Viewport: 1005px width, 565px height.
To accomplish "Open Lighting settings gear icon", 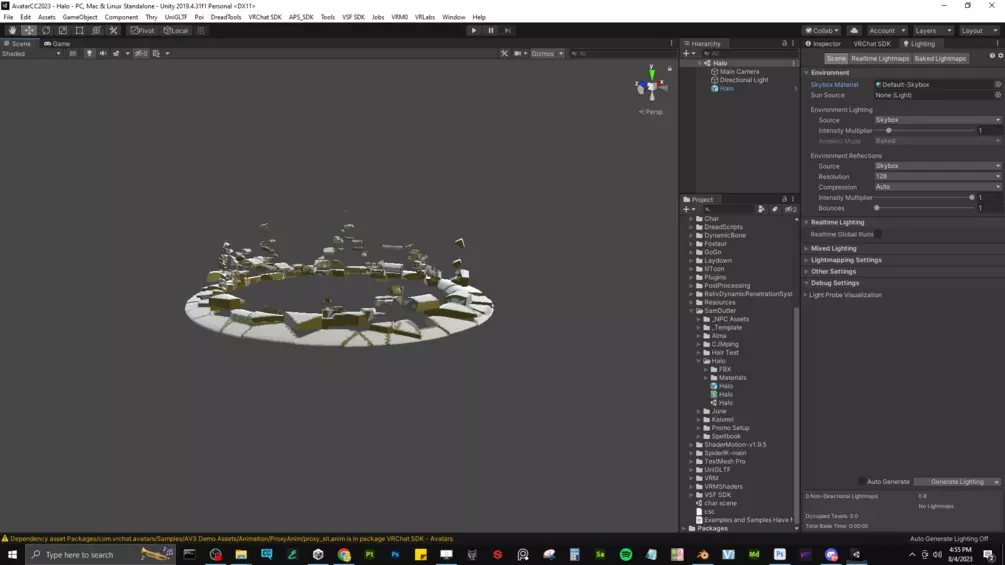I will coord(1001,56).
